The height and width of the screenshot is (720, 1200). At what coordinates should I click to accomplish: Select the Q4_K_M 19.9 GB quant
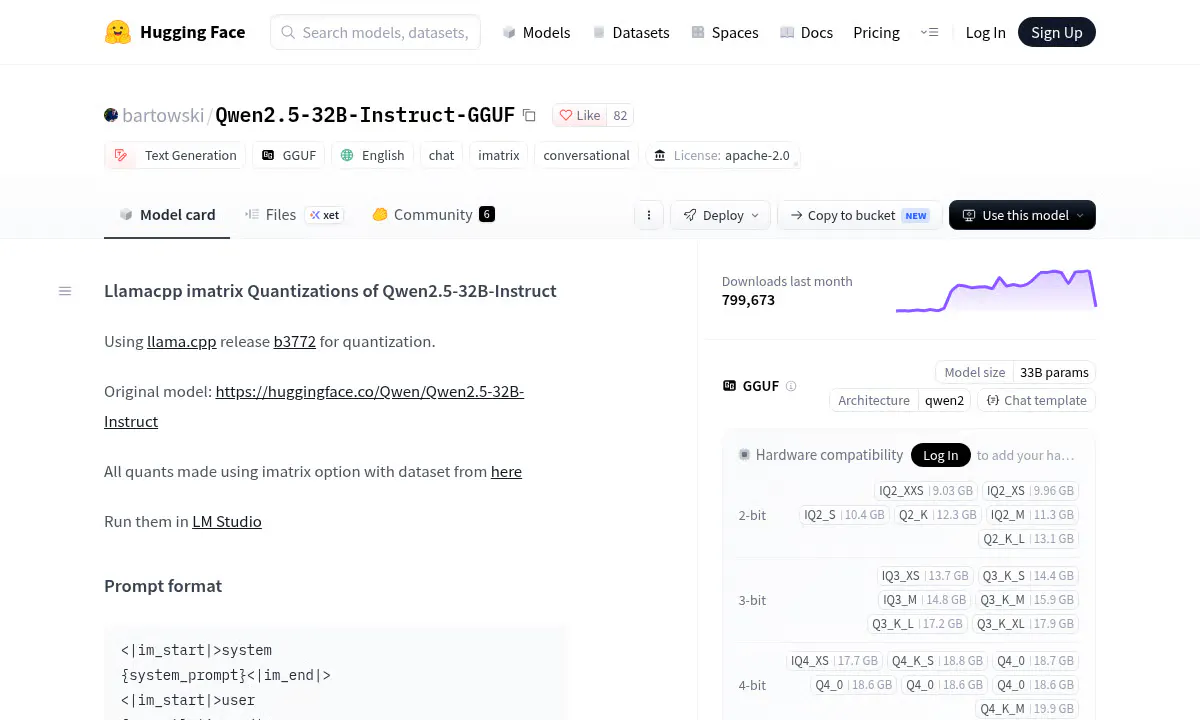(1027, 709)
